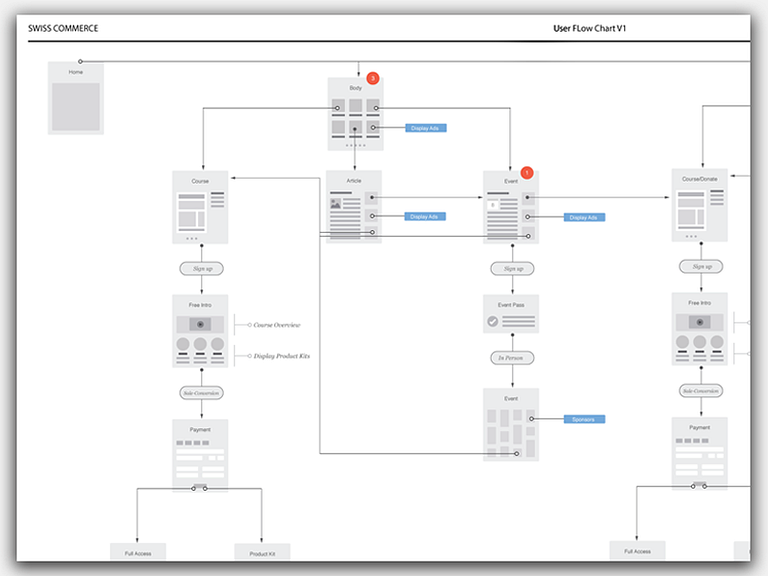Click the Course Overview annotation
This screenshot has height=576, width=768.
click(x=277, y=325)
